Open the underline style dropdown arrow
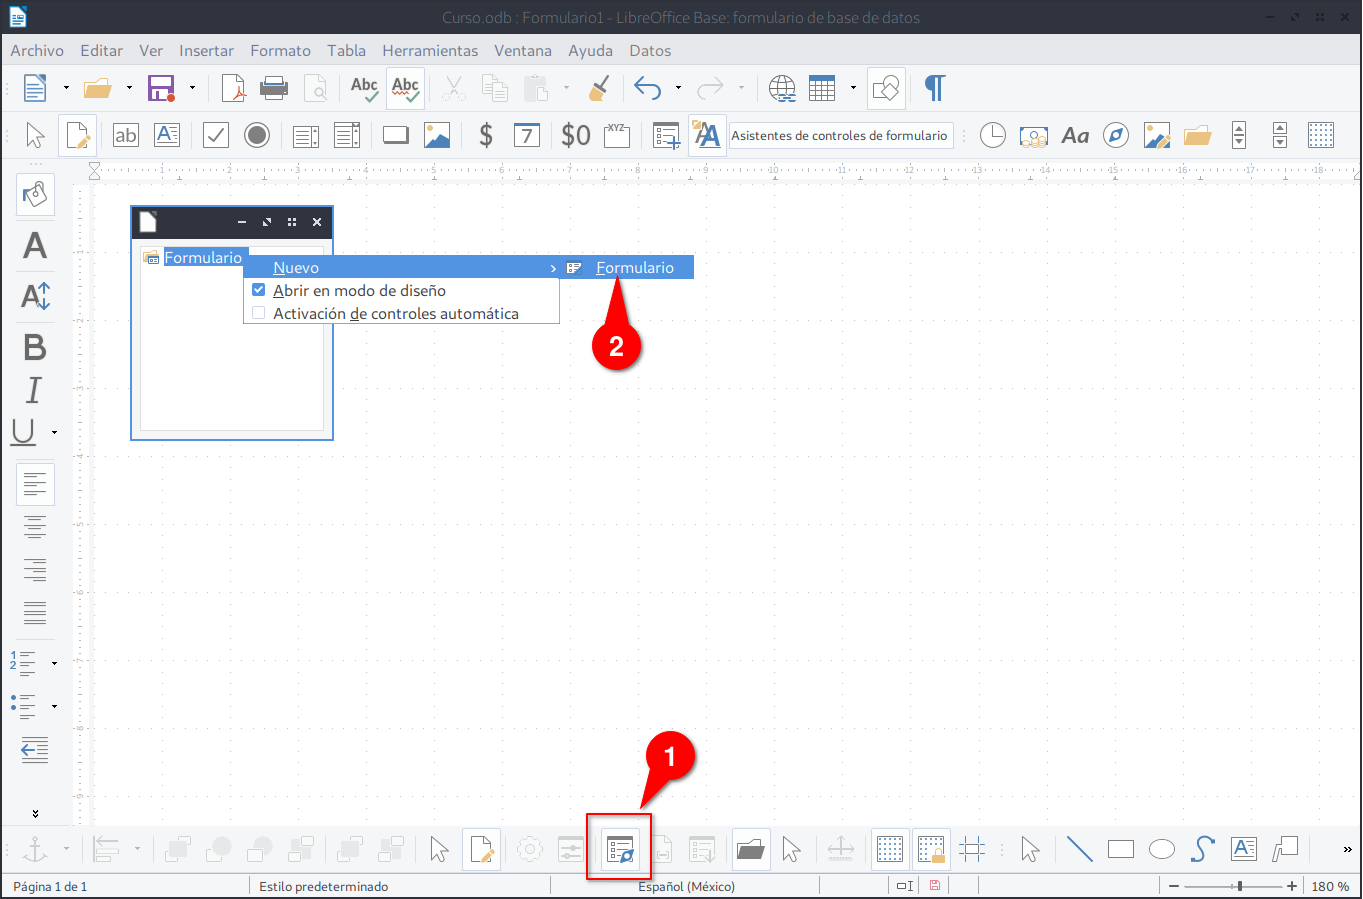 54,433
